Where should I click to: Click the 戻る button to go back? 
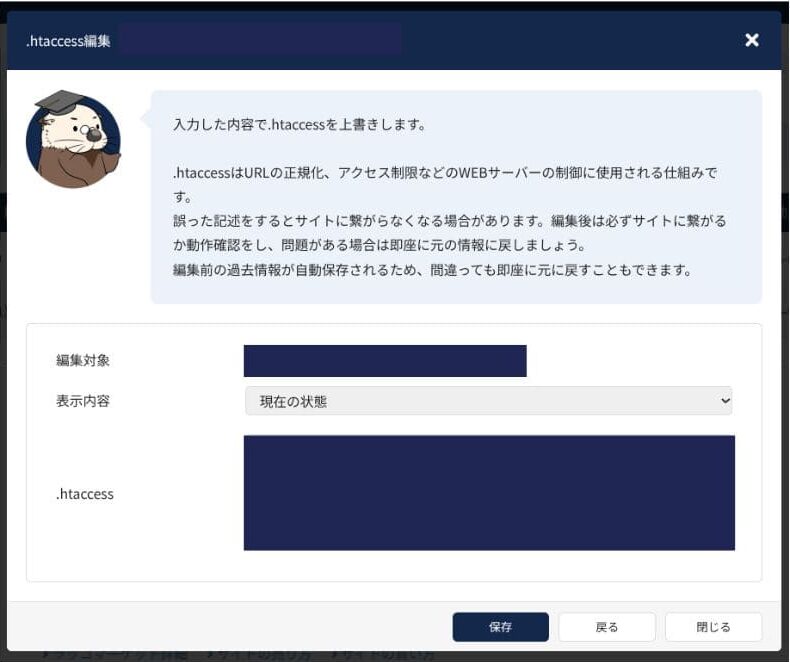tap(606, 627)
